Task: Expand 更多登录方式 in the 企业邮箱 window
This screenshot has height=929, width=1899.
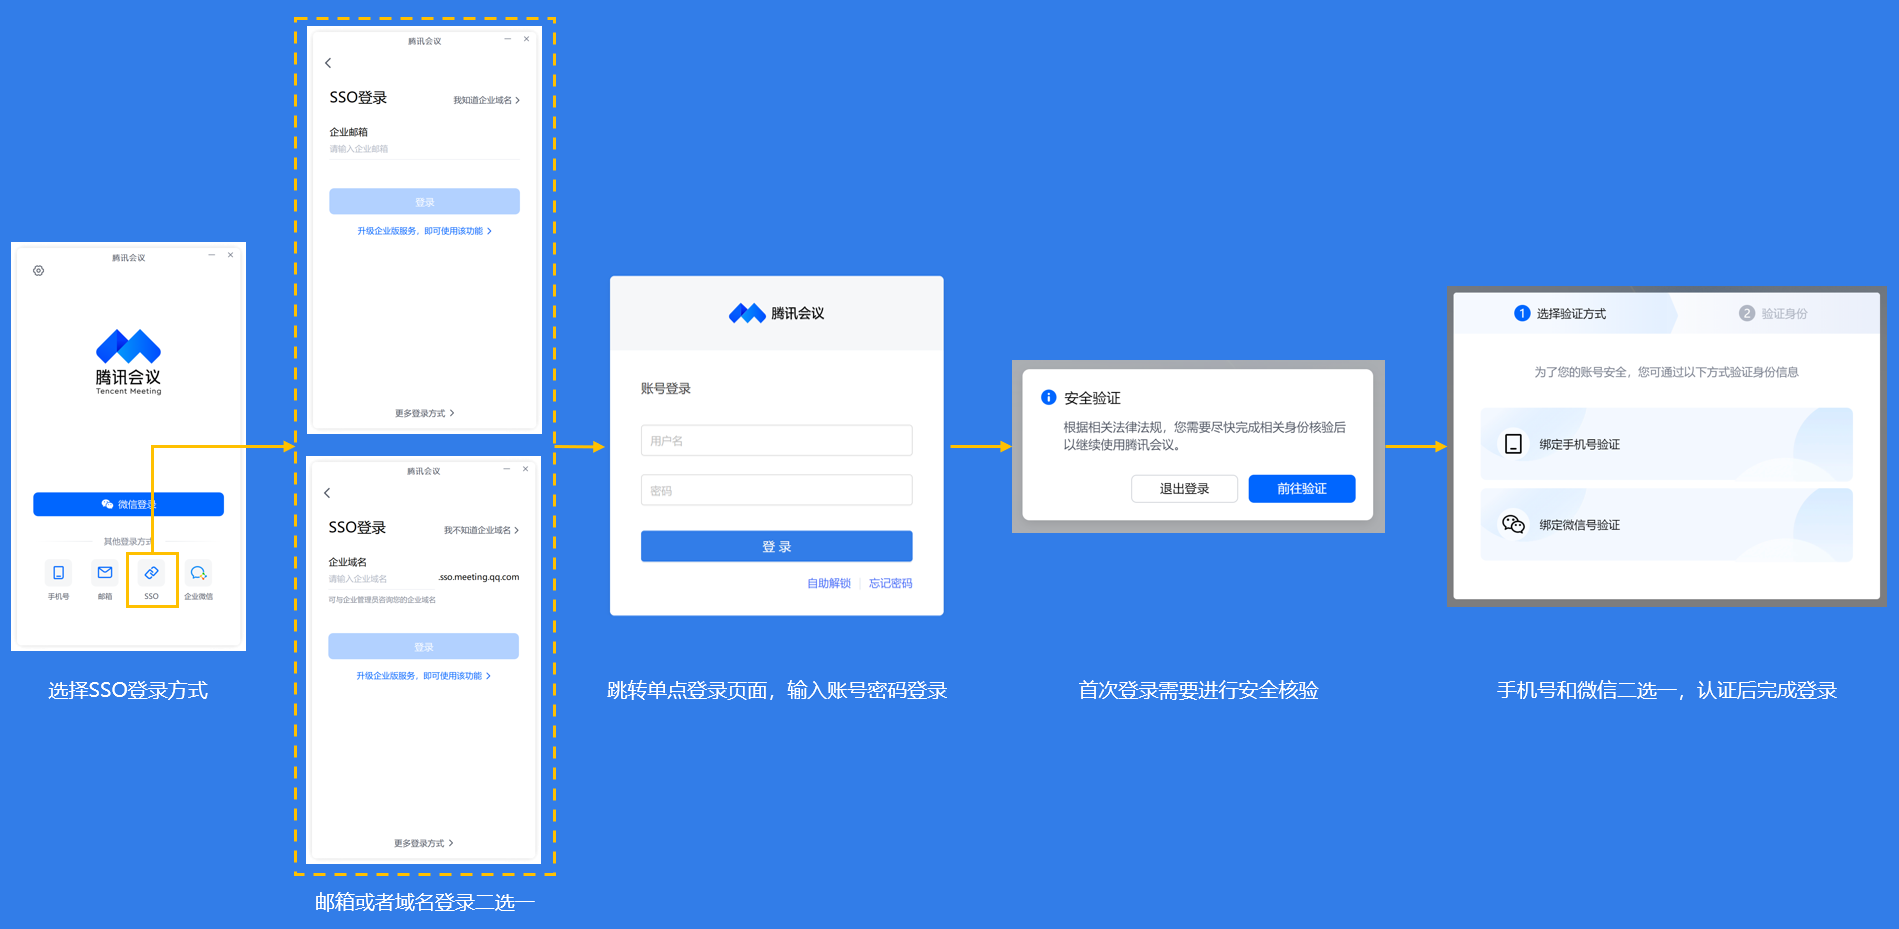Action: pyautogui.click(x=424, y=413)
